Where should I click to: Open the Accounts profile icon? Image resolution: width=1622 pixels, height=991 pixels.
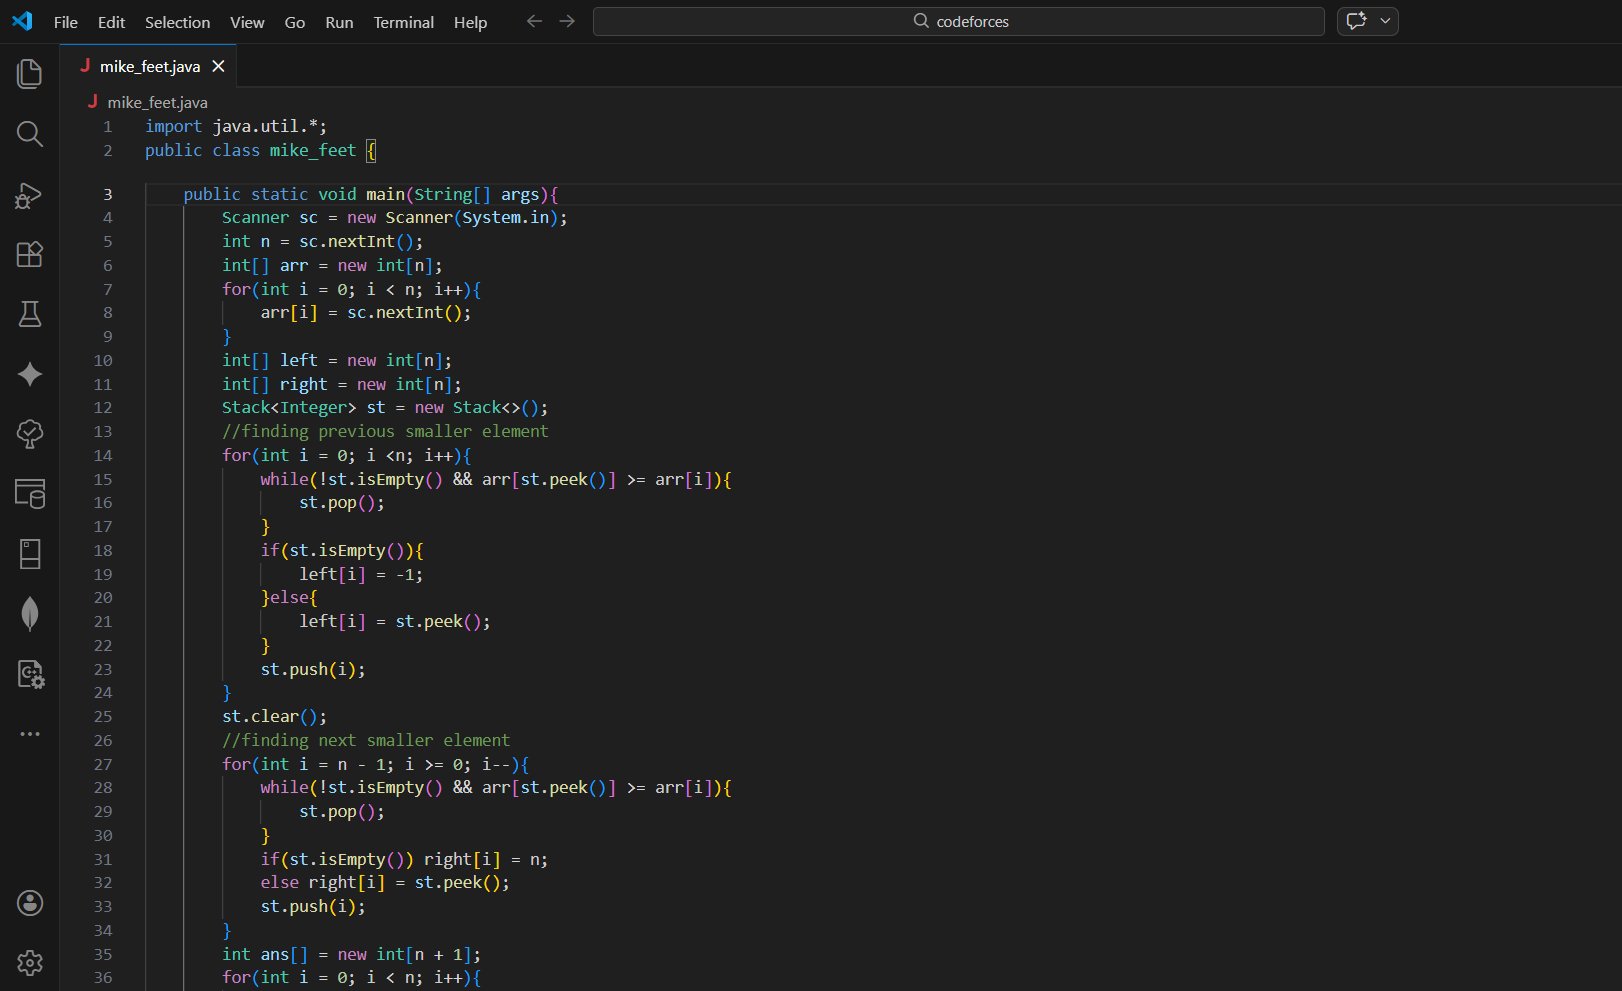[x=30, y=903]
